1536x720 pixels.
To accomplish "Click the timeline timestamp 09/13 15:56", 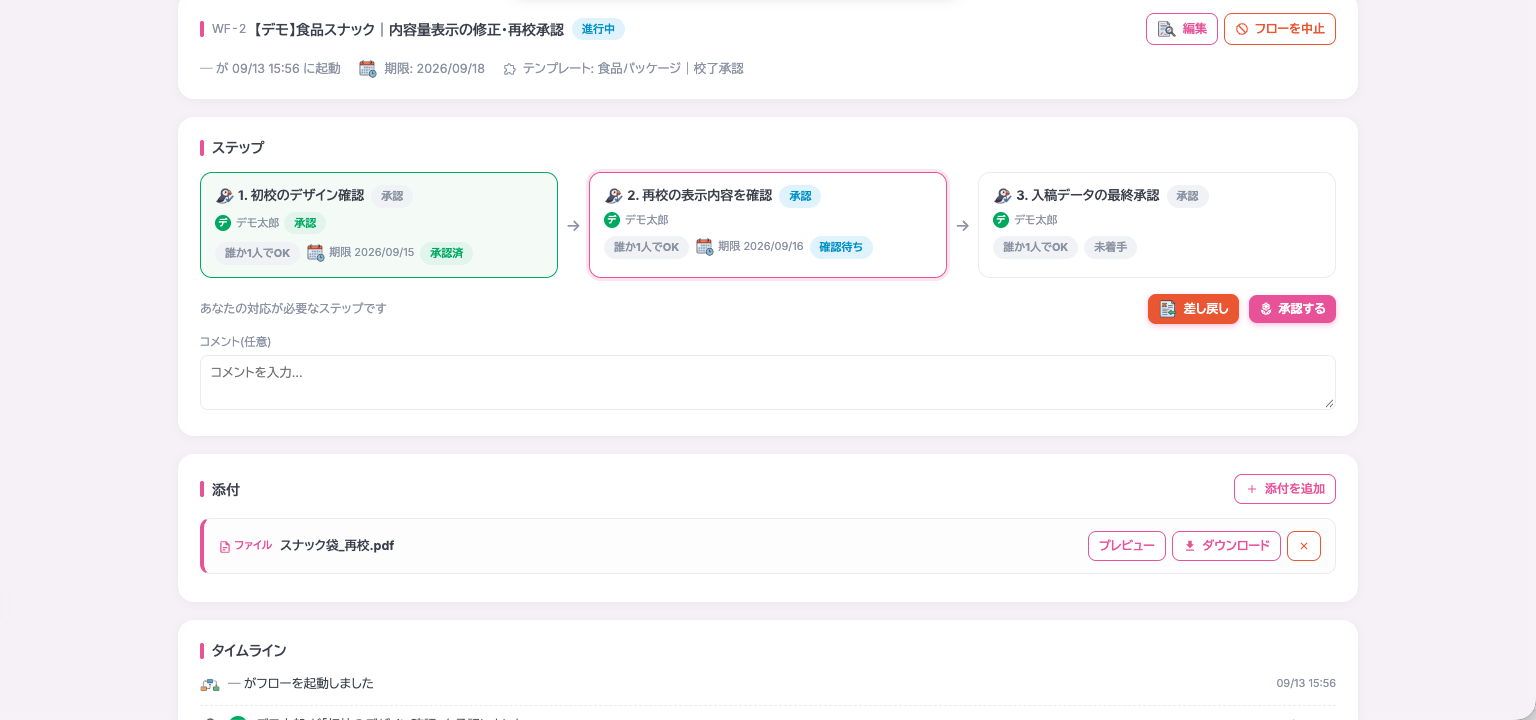I will [x=1306, y=684].
